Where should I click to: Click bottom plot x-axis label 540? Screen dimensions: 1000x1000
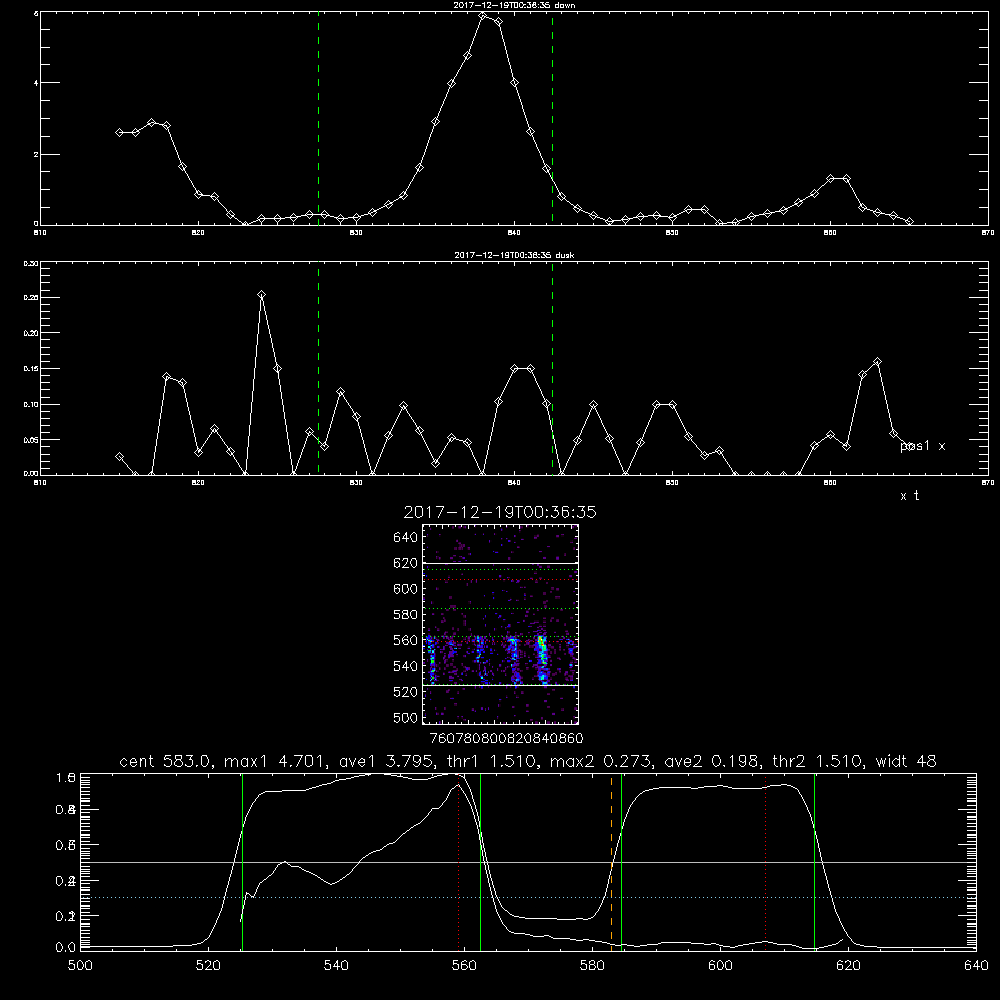(336, 966)
